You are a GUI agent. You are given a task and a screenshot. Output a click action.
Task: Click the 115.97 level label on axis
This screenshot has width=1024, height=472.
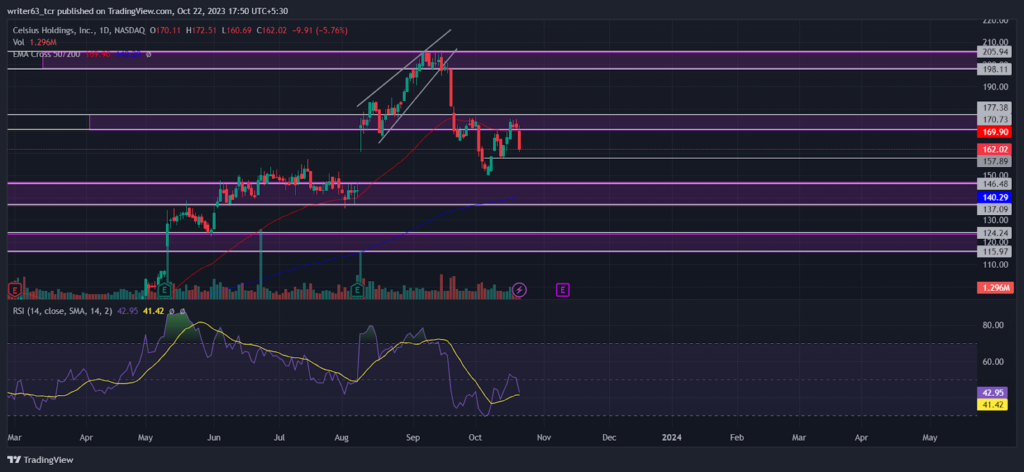tap(995, 251)
